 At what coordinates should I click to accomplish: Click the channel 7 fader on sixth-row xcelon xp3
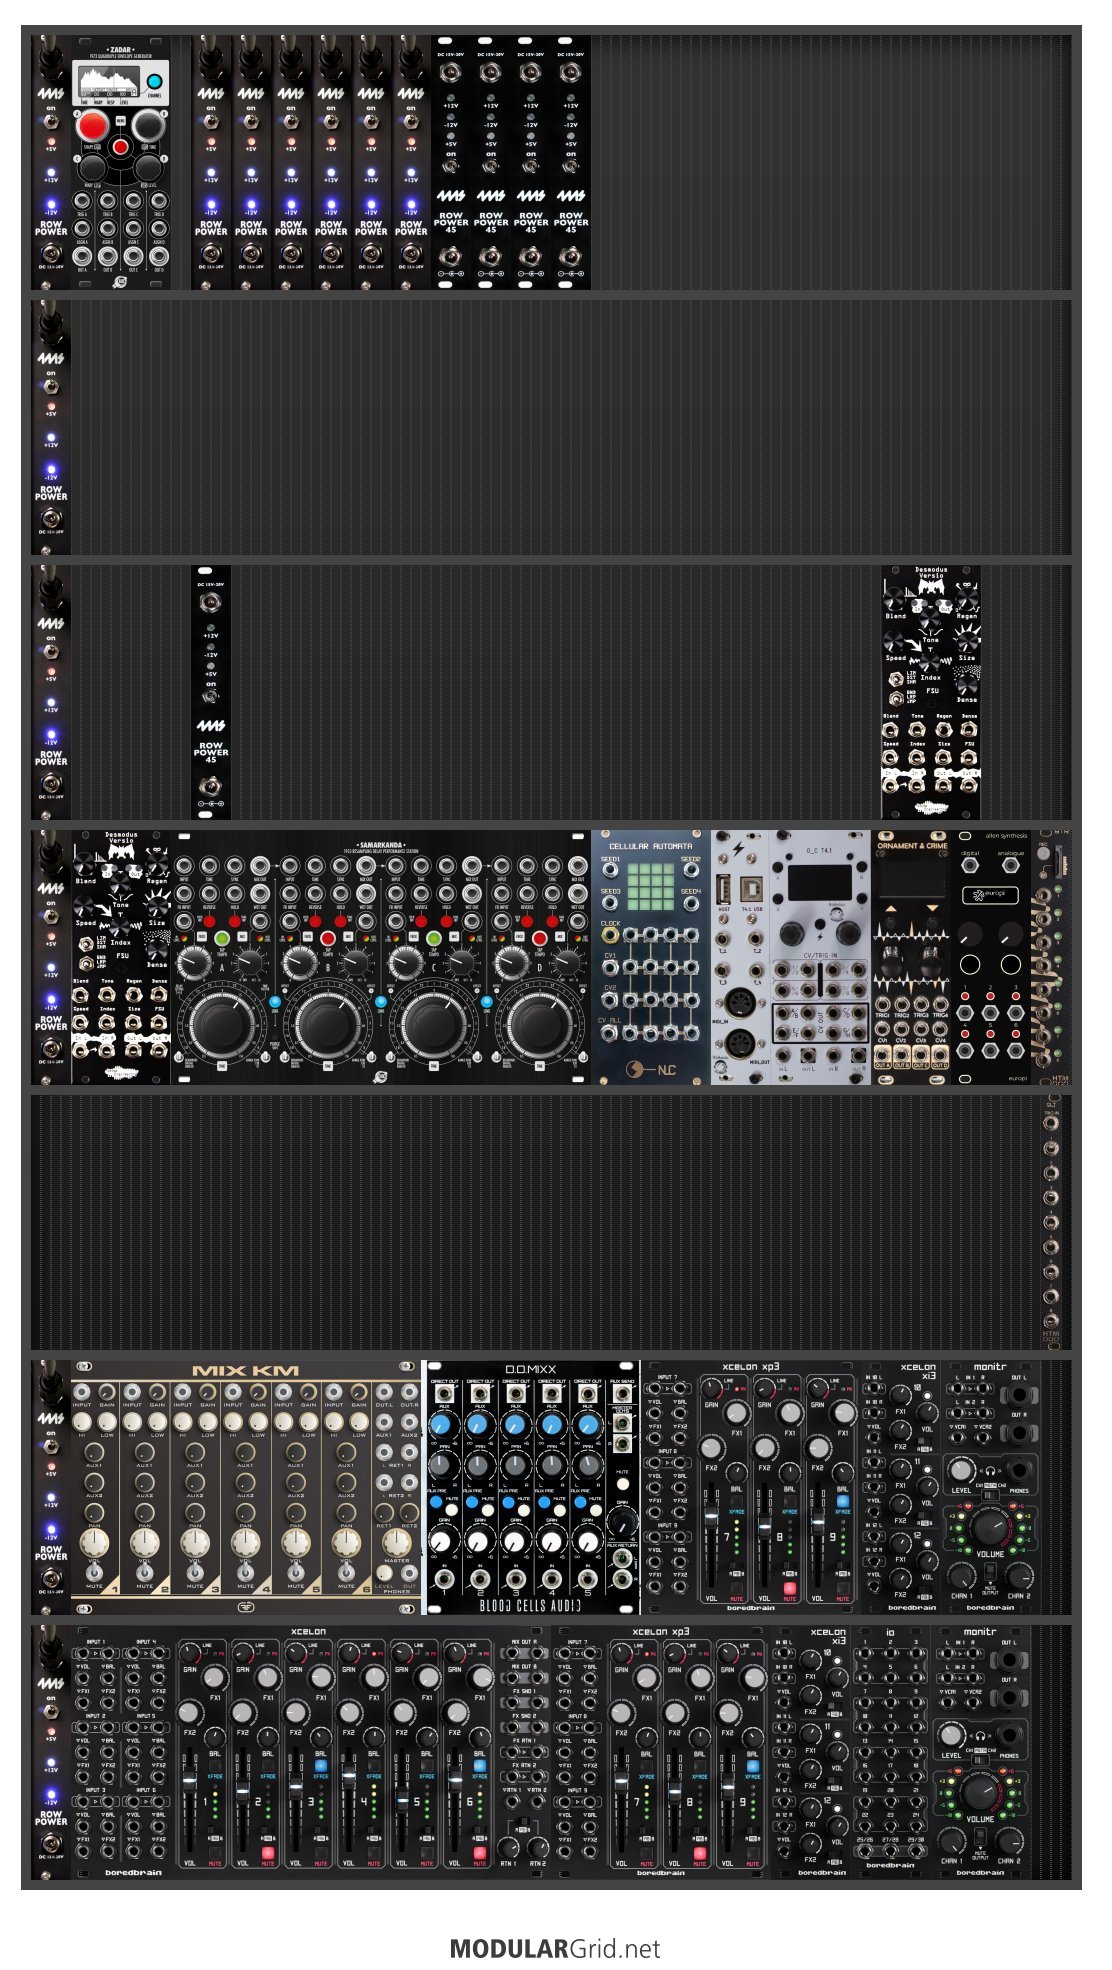coord(711,1518)
